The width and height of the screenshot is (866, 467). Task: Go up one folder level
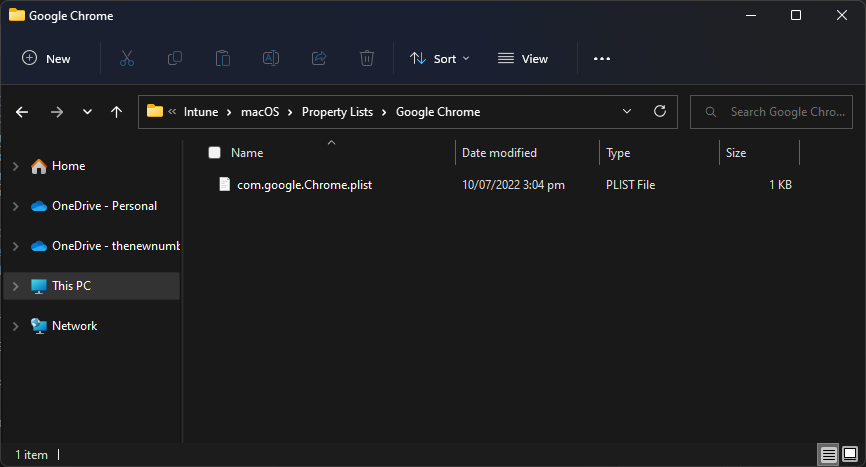(117, 112)
